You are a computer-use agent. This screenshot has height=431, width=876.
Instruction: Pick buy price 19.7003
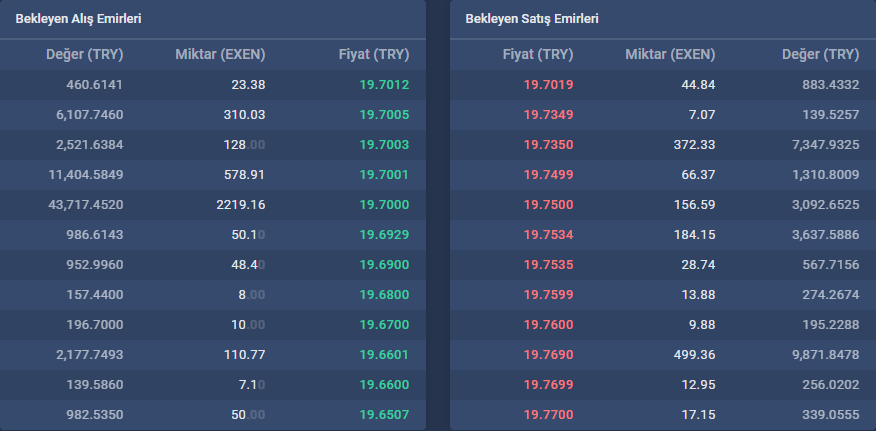pos(384,145)
